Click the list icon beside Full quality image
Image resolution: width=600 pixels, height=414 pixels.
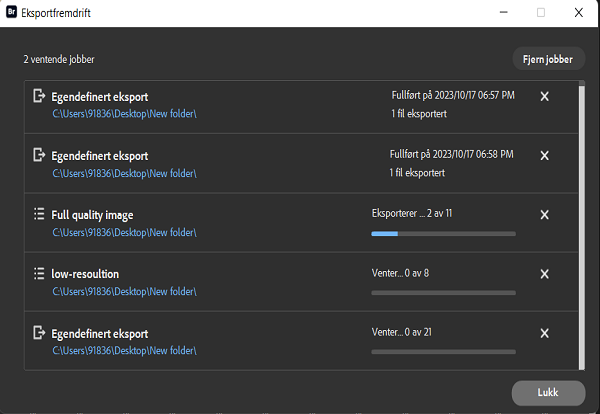click(39, 214)
